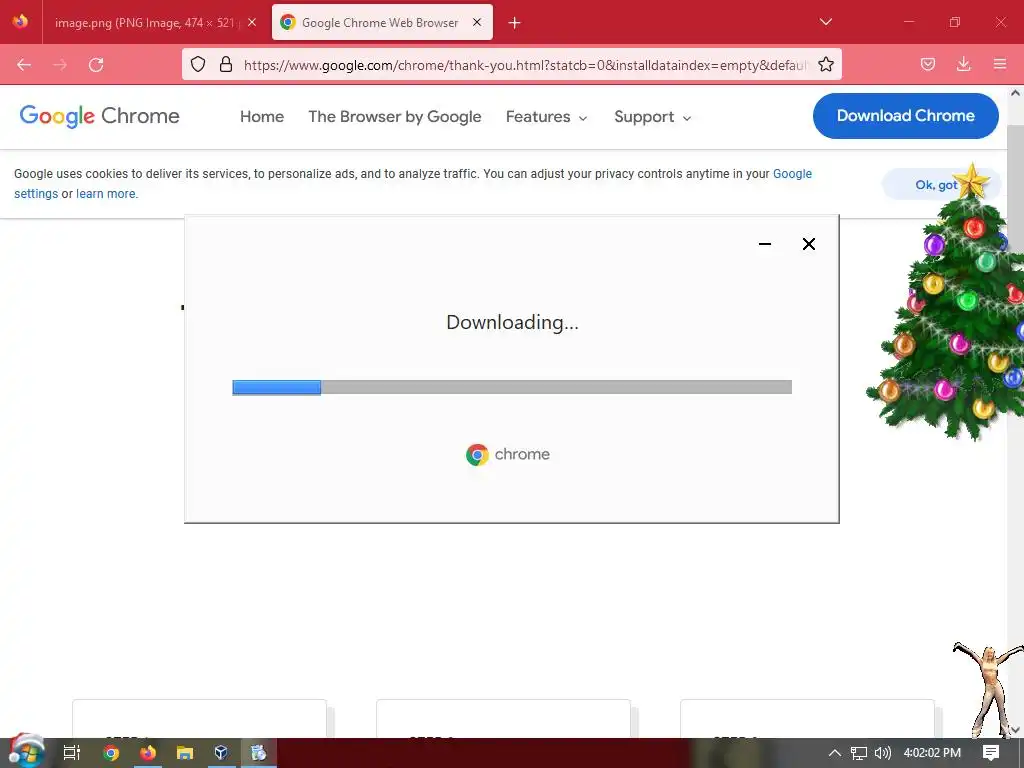List all tabs with the chevron button
The width and height of the screenshot is (1024, 768).
pos(825,22)
